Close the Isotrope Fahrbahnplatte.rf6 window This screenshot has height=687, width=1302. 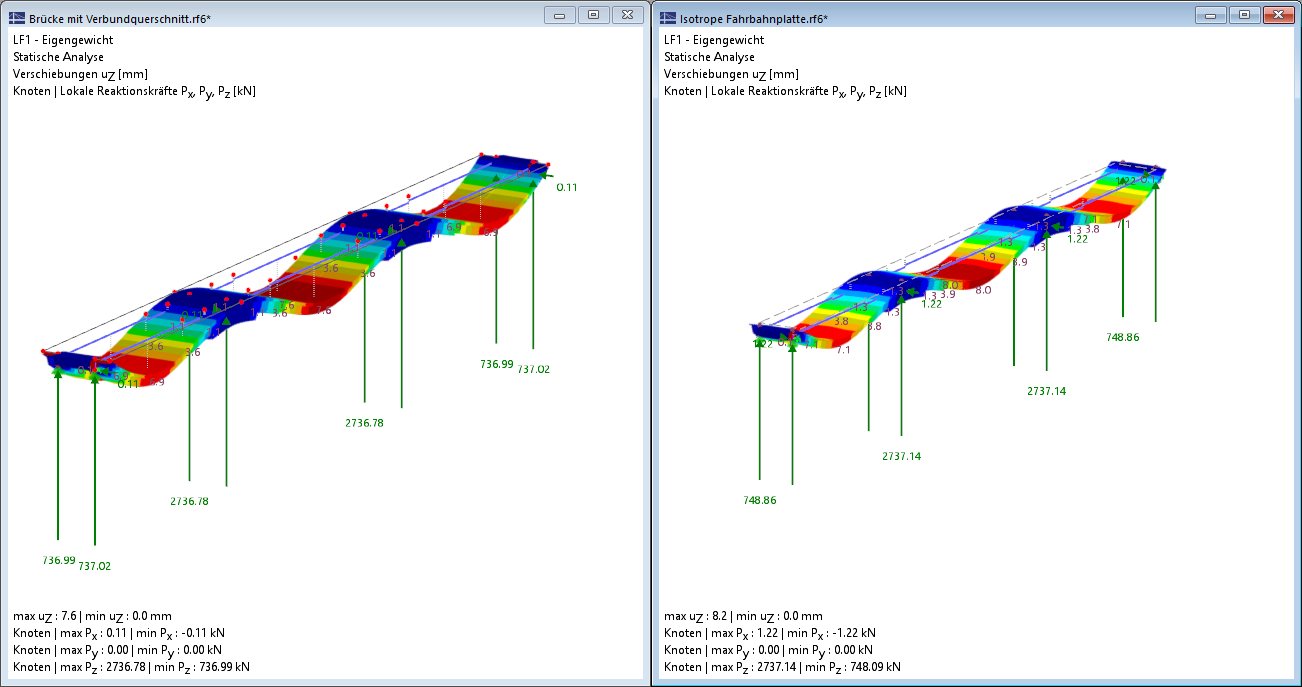pyautogui.click(x=1277, y=15)
